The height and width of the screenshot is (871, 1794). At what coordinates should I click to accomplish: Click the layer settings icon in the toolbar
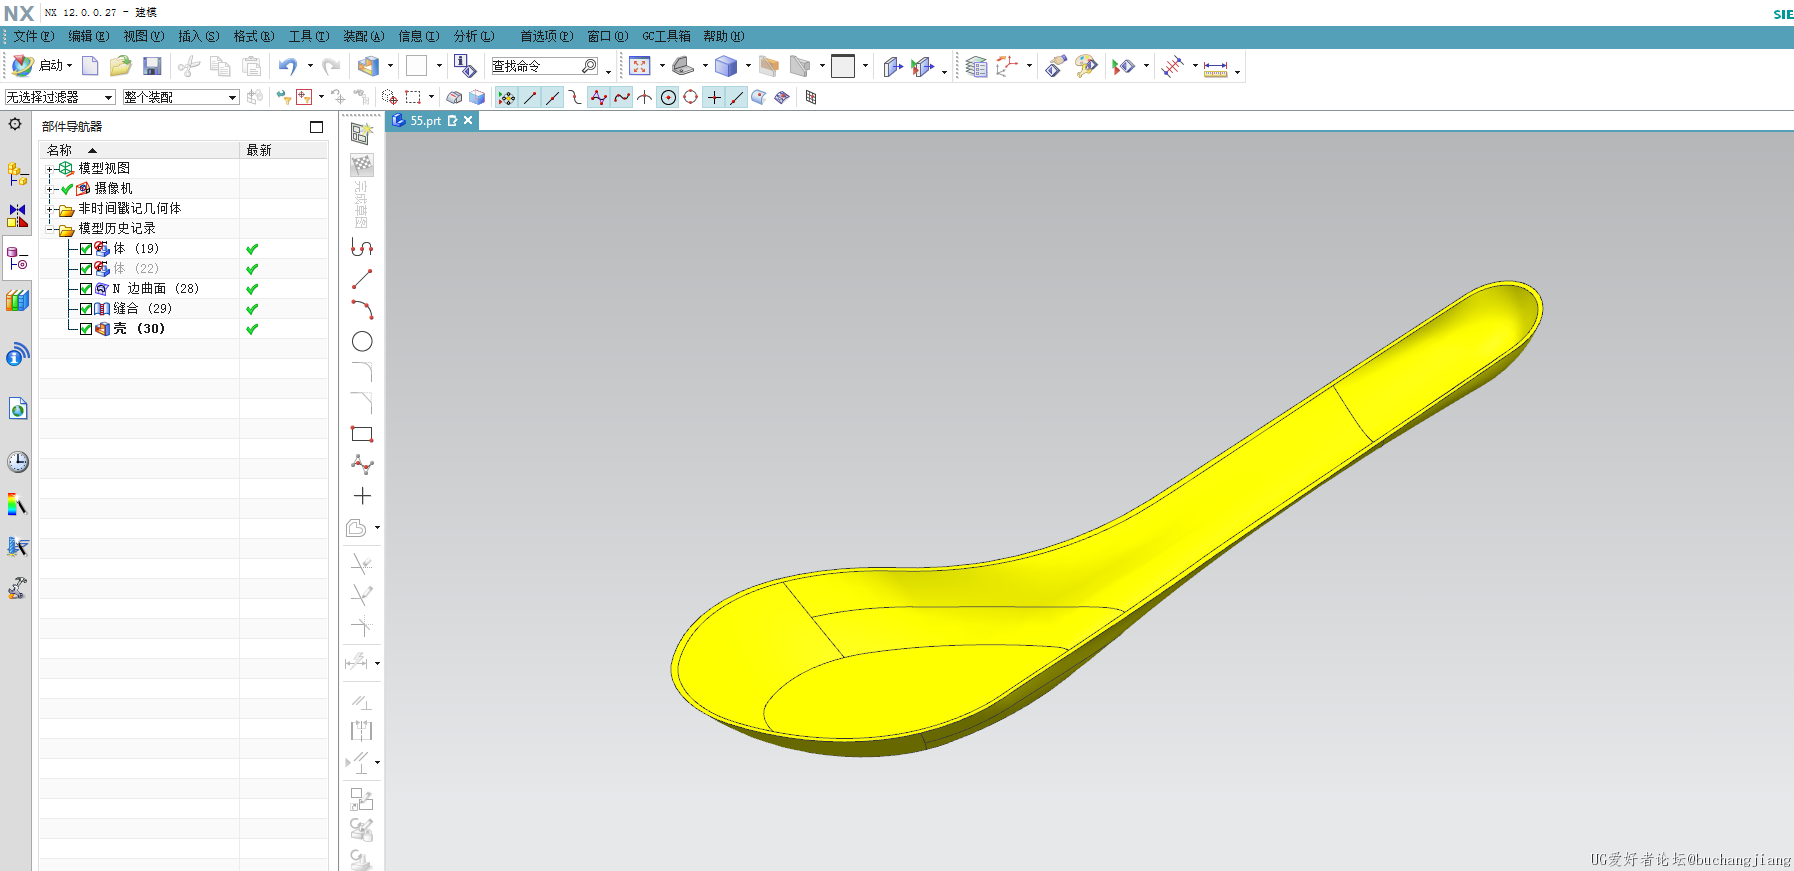pyautogui.click(x=976, y=66)
